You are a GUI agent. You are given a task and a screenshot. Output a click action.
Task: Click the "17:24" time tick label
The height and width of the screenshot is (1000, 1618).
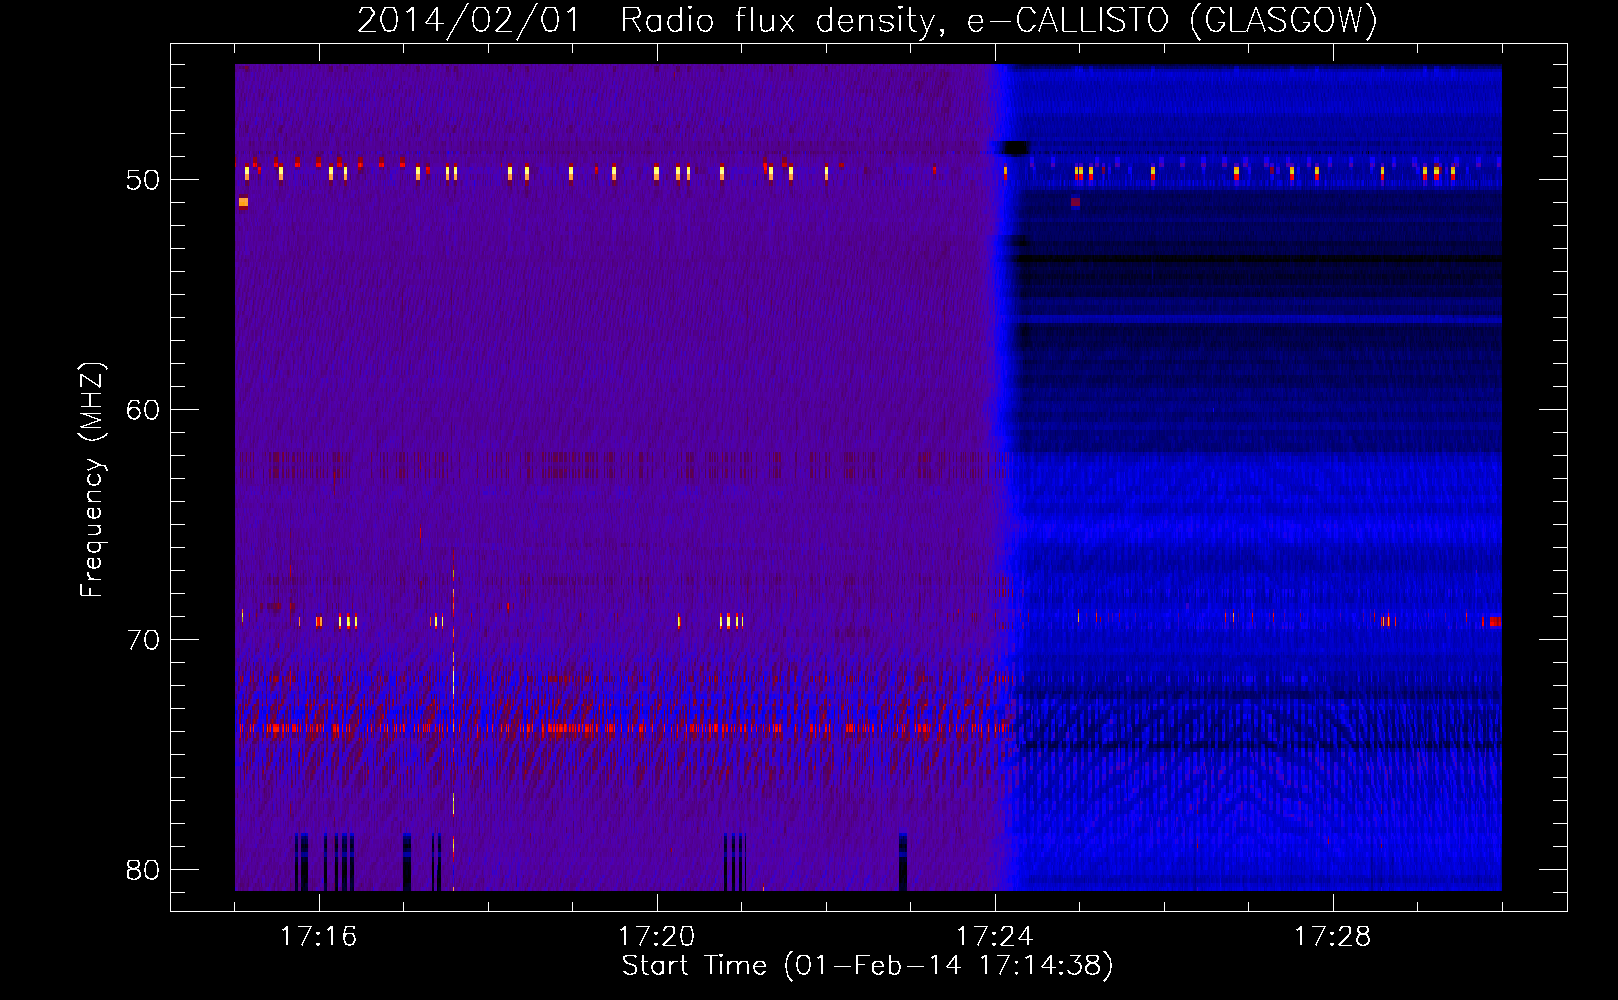pos(994,937)
